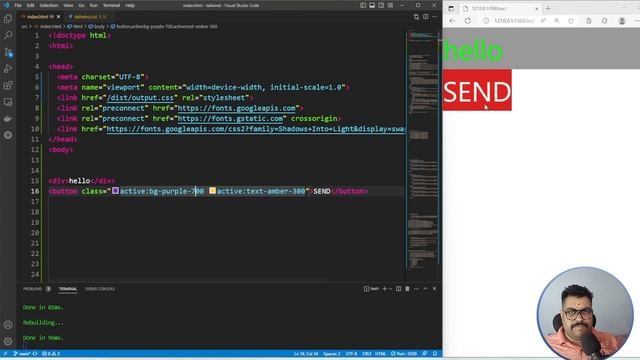Open the googleapis css2 font link on line 10

click(x=255, y=129)
